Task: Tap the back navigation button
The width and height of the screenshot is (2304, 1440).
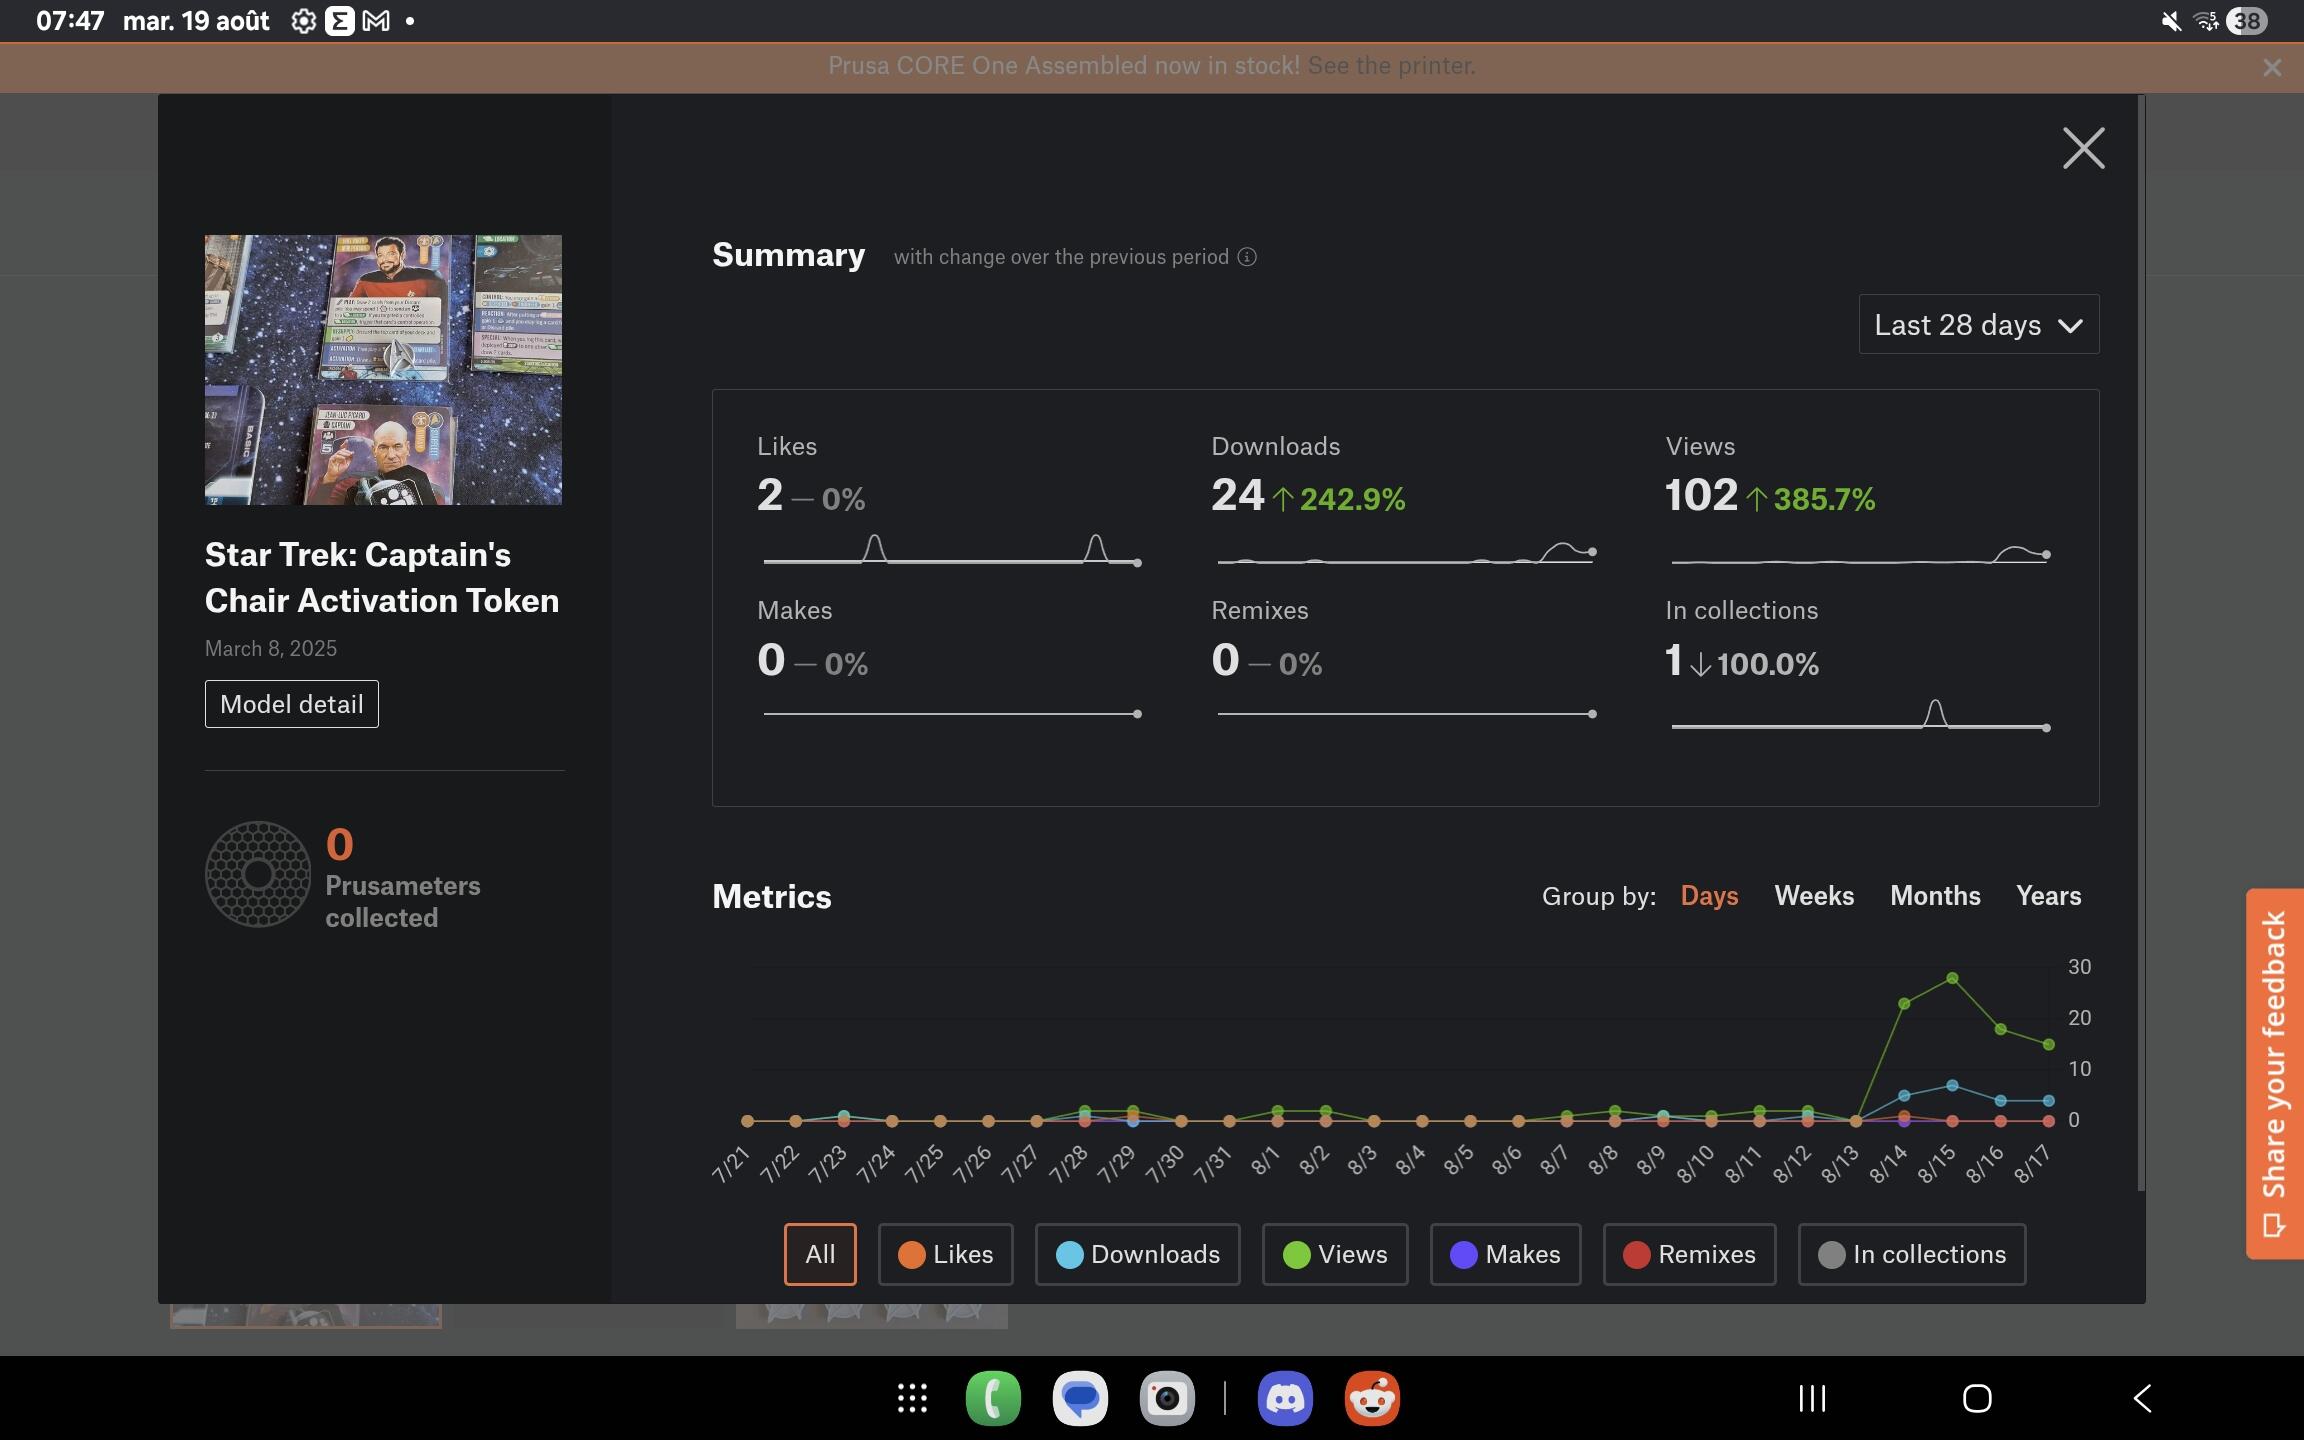Action: point(2142,1398)
